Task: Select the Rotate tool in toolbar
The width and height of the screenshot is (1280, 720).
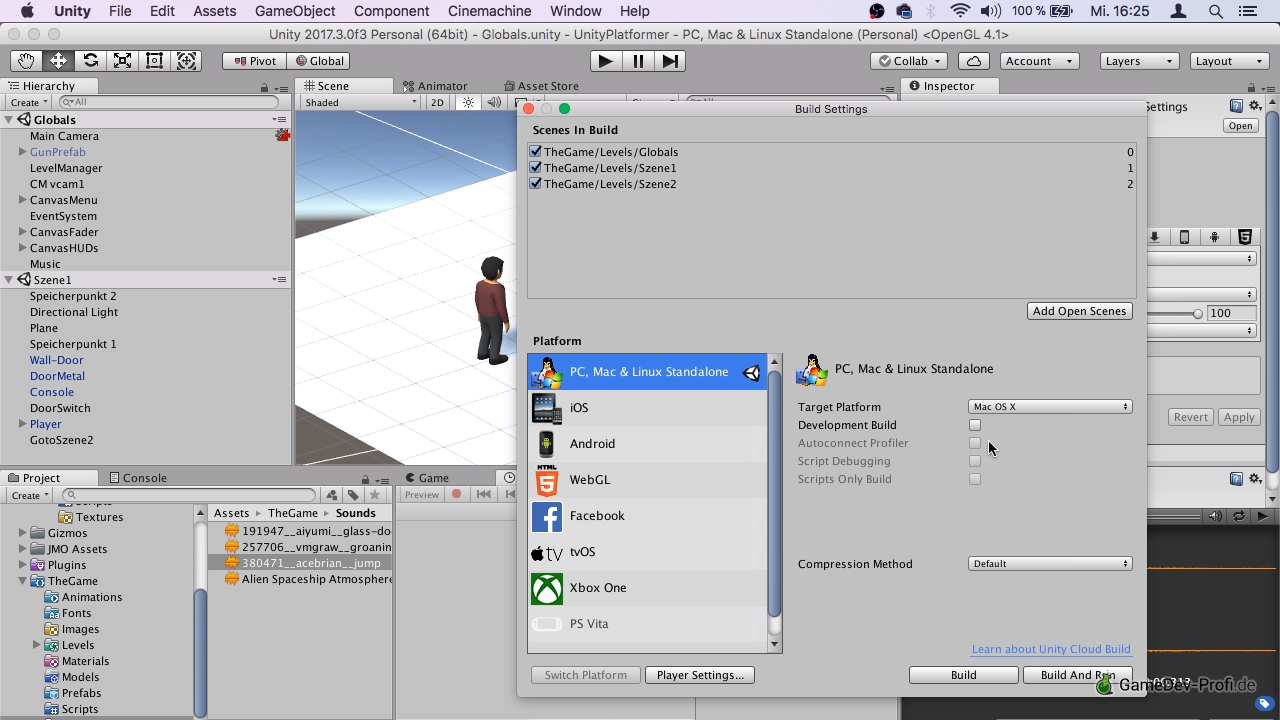Action: click(x=91, y=61)
